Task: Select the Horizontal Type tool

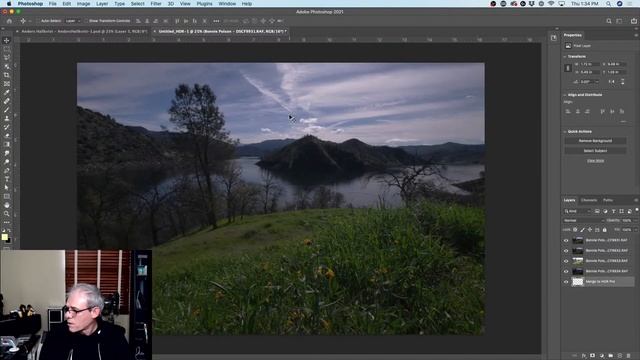Action: coord(7,179)
